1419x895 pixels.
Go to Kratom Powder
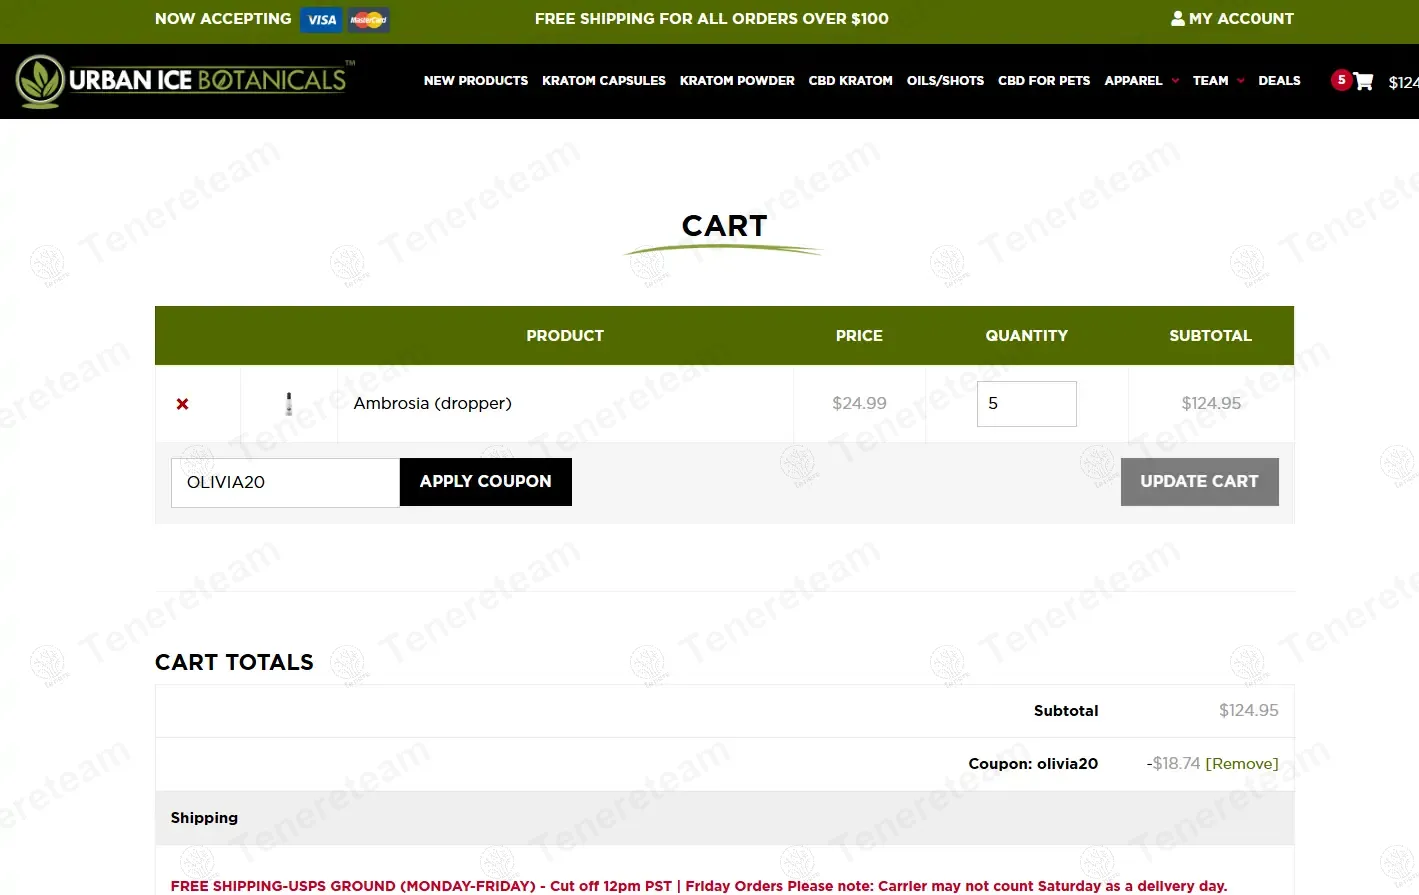tap(737, 81)
